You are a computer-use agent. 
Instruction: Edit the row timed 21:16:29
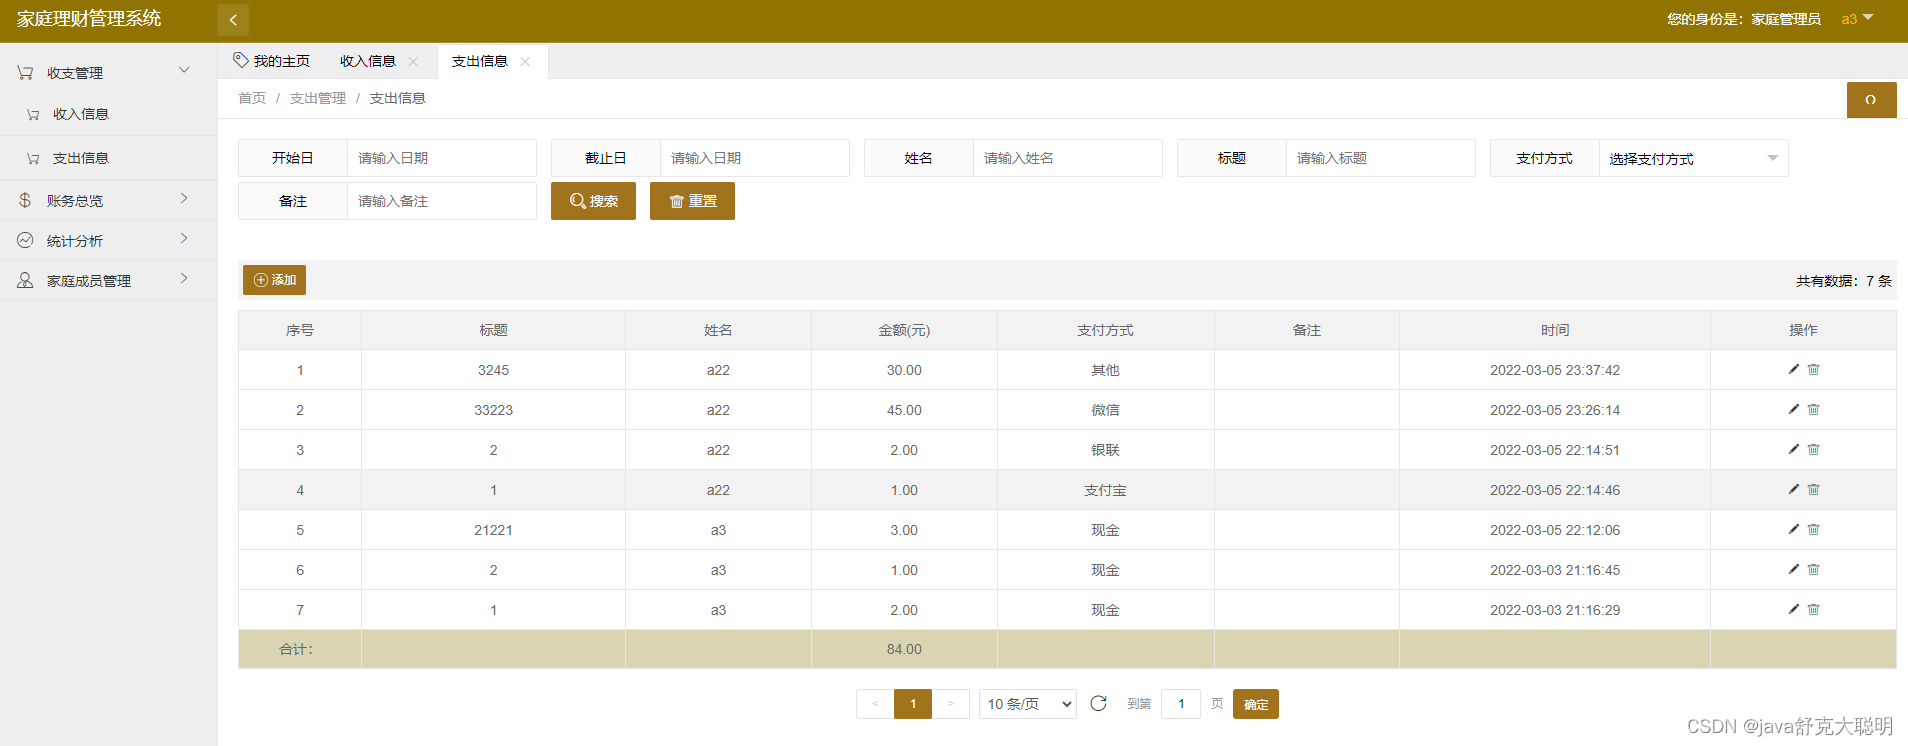tap(1794, 609)
